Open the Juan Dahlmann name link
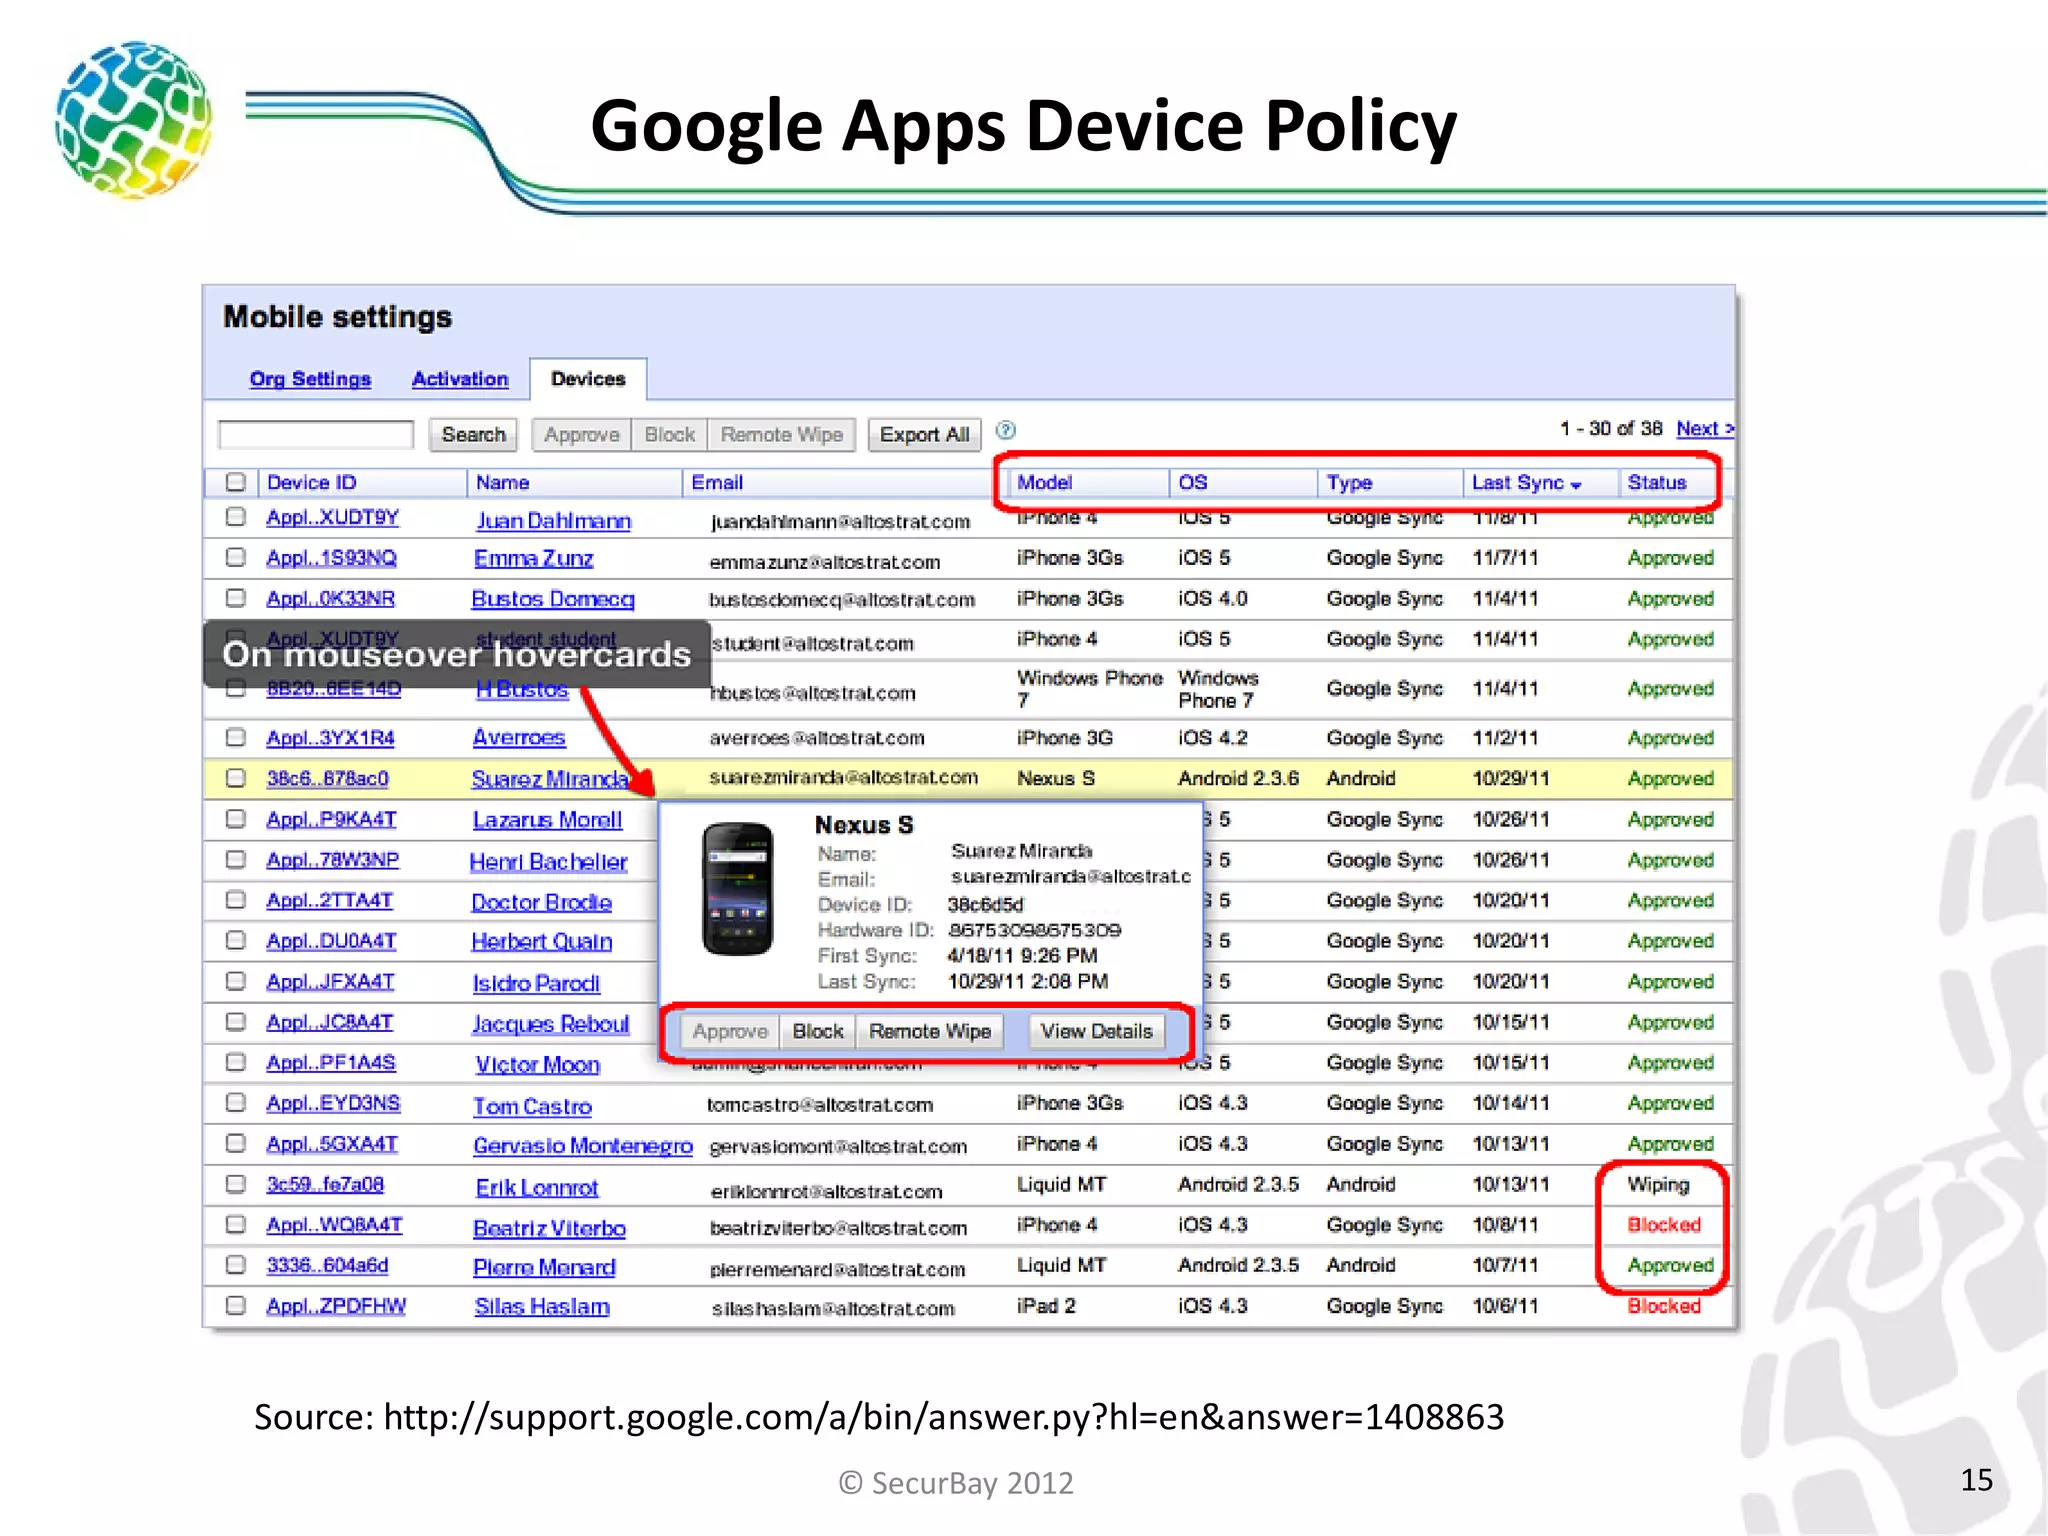 coord(553,521)
